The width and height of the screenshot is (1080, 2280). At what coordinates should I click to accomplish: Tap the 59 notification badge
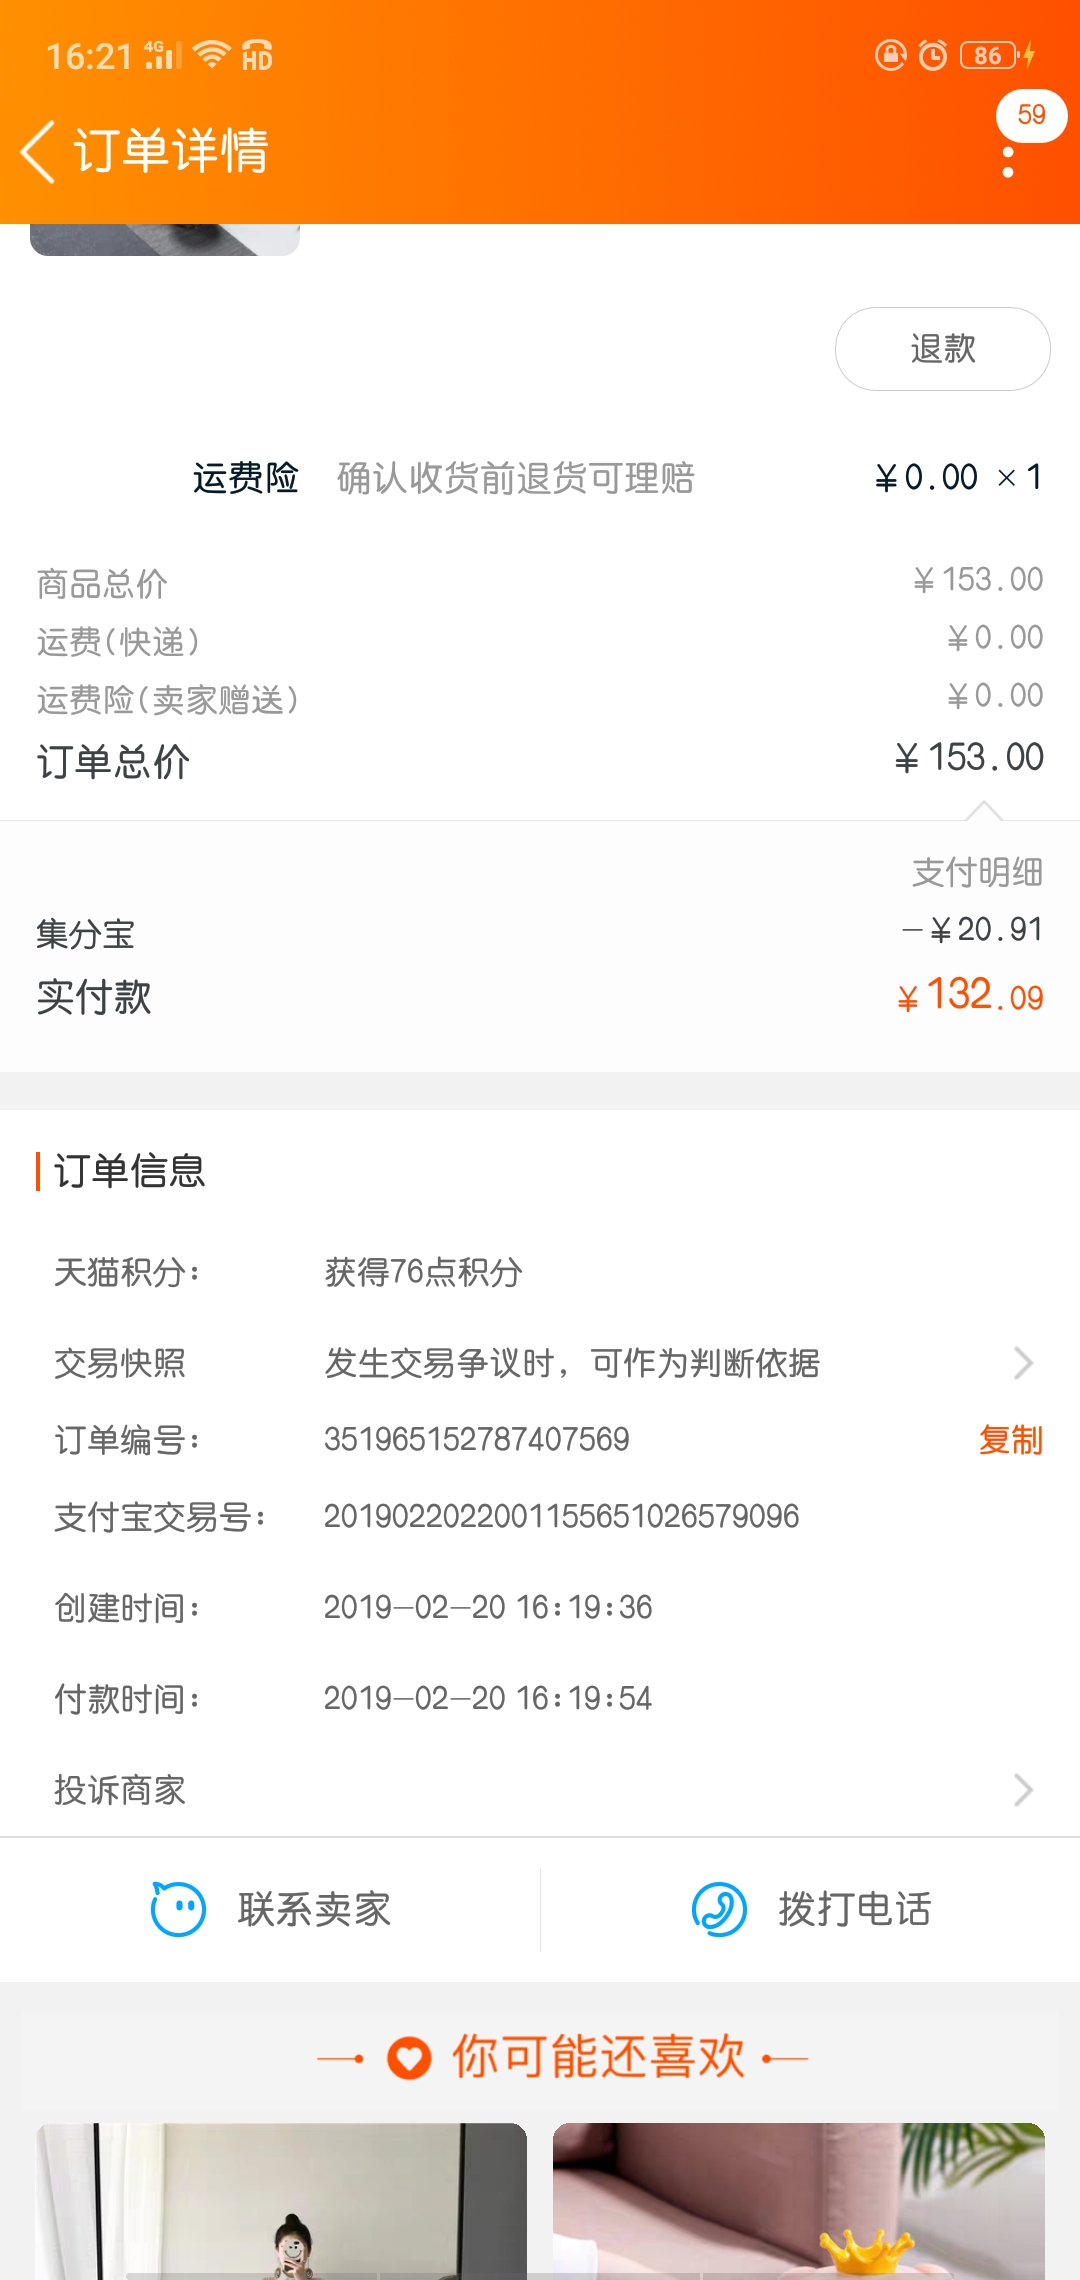(1031, 115)
